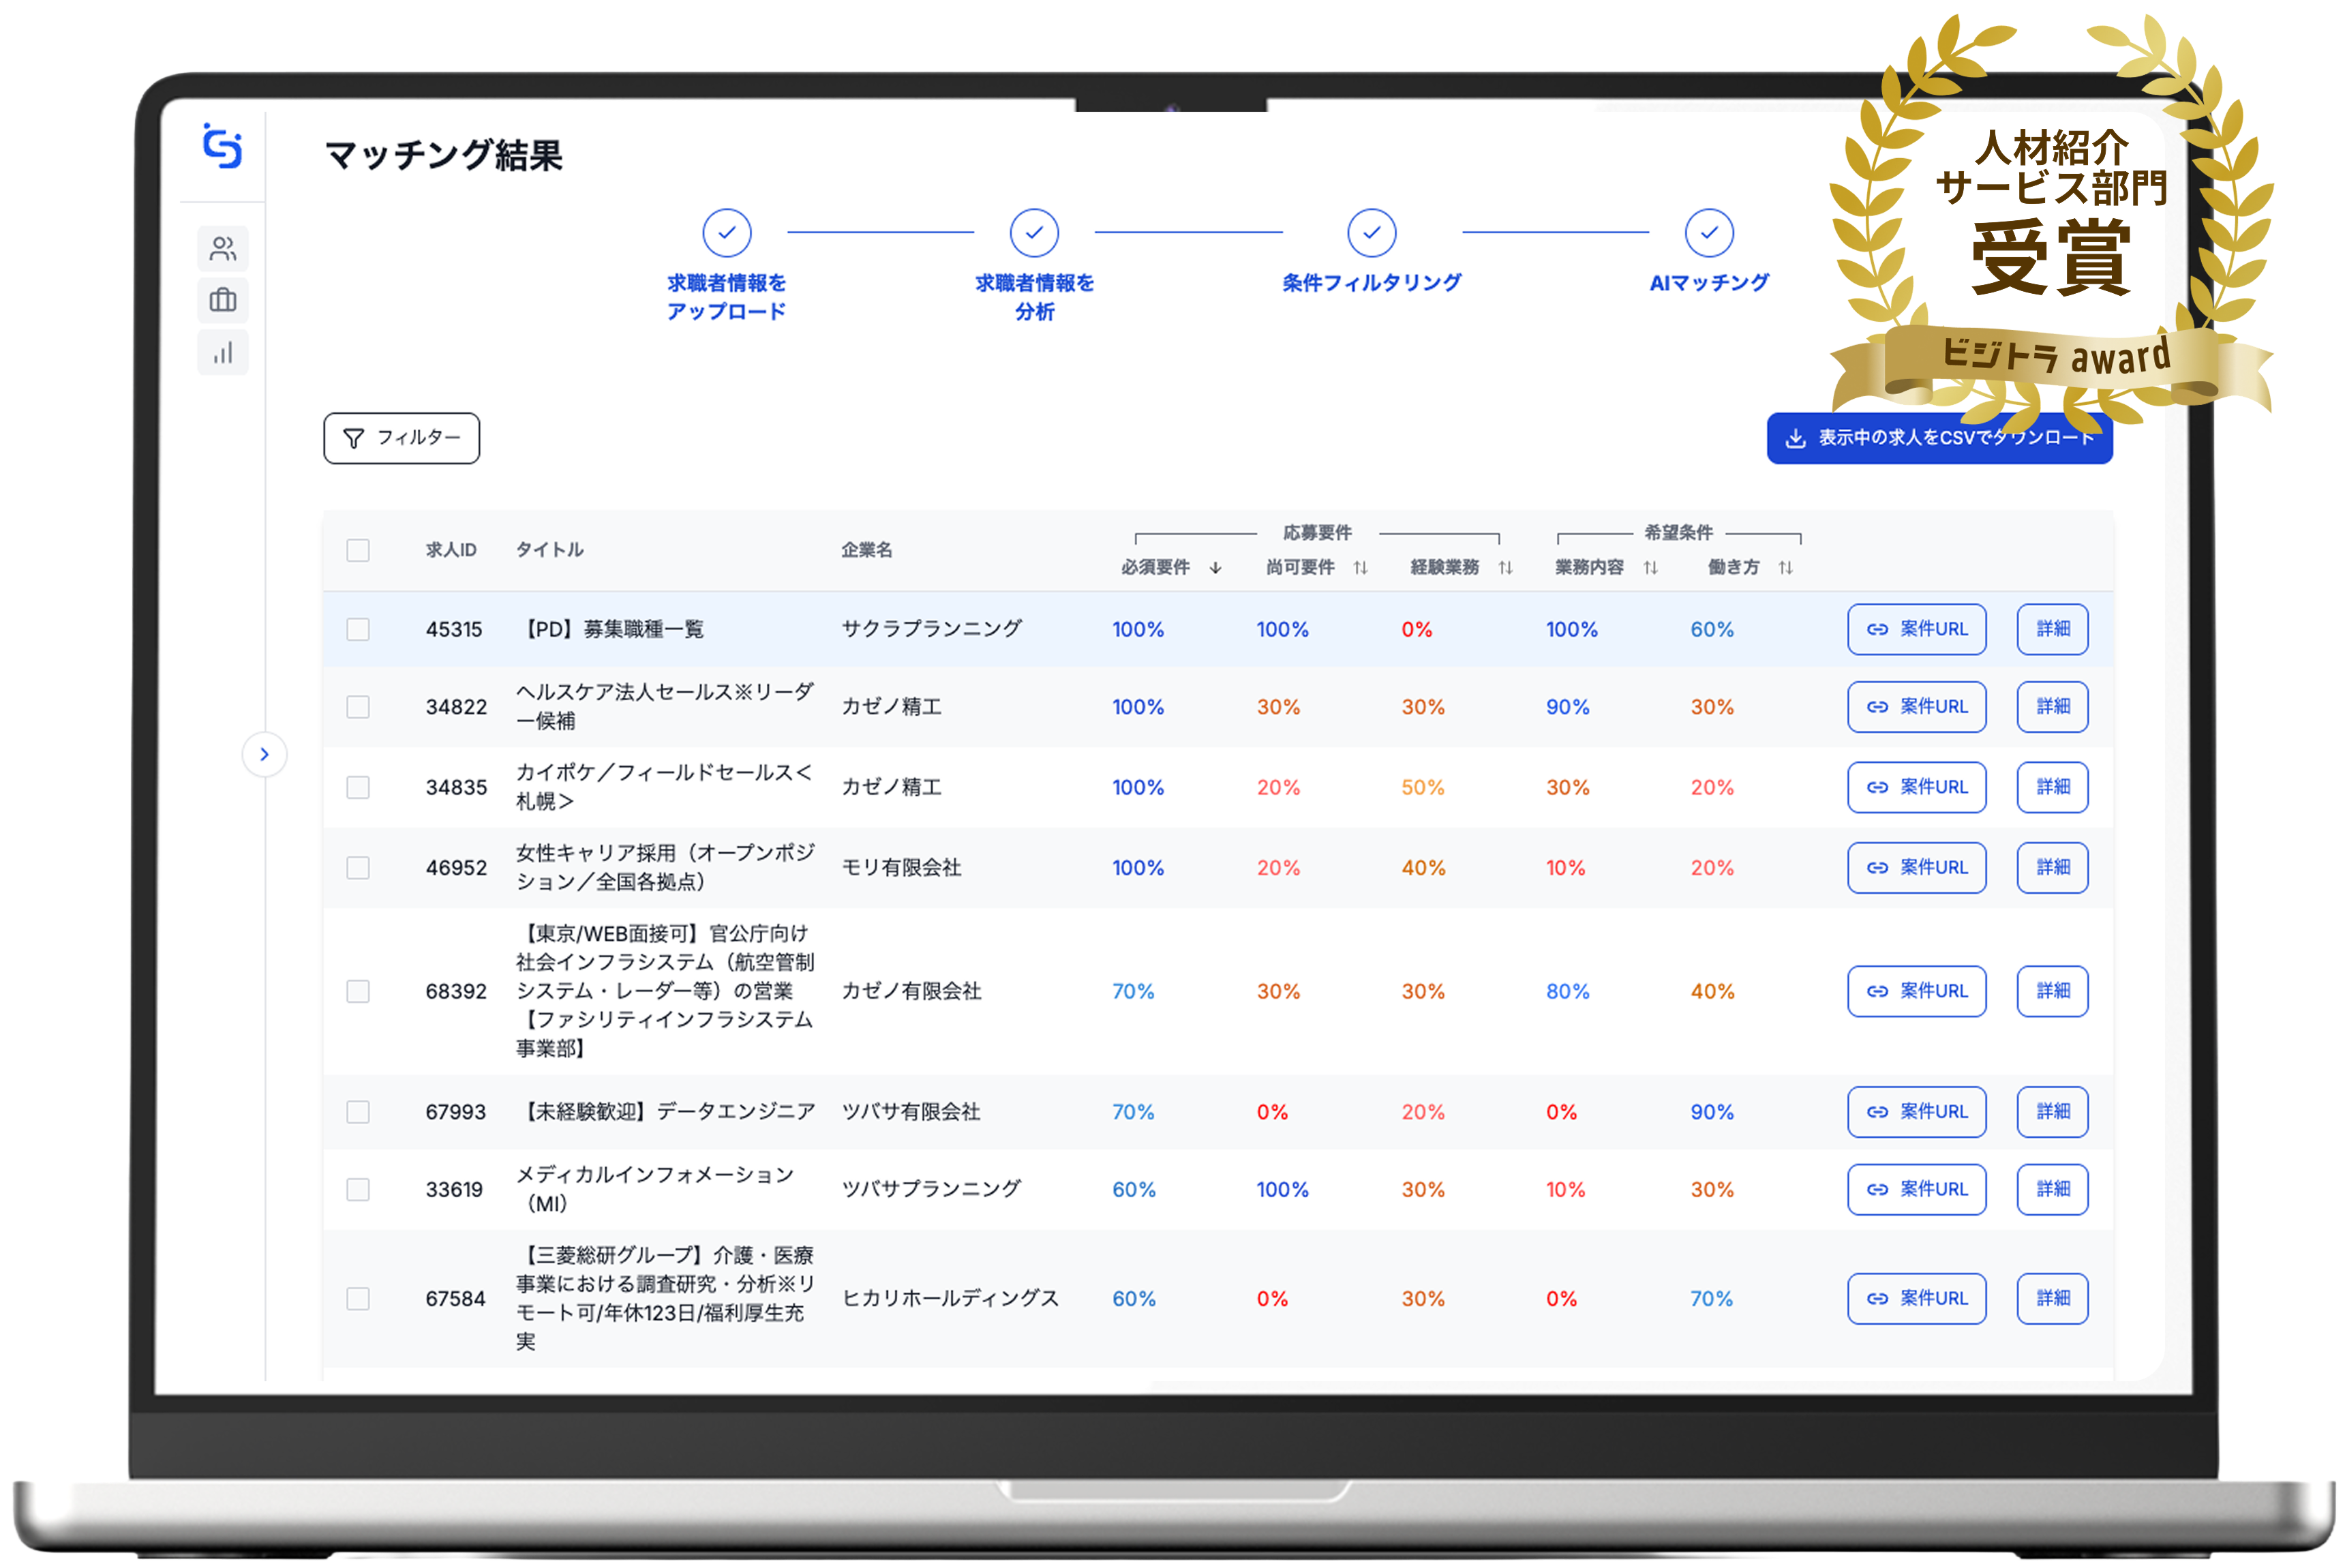Open 案件URL for job 34835
This screenshot has height=1568, width=2345.
point(1916,787)
